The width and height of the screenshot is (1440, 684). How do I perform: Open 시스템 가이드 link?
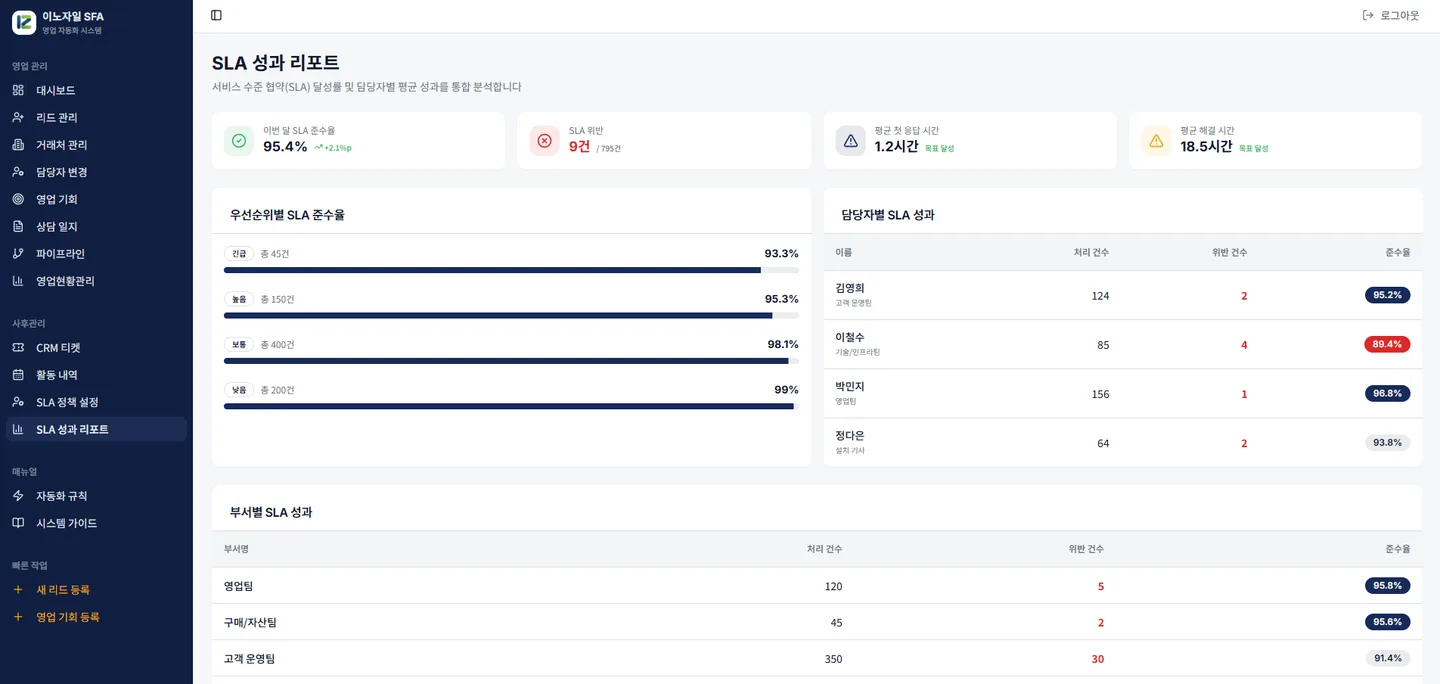[96, 523]
